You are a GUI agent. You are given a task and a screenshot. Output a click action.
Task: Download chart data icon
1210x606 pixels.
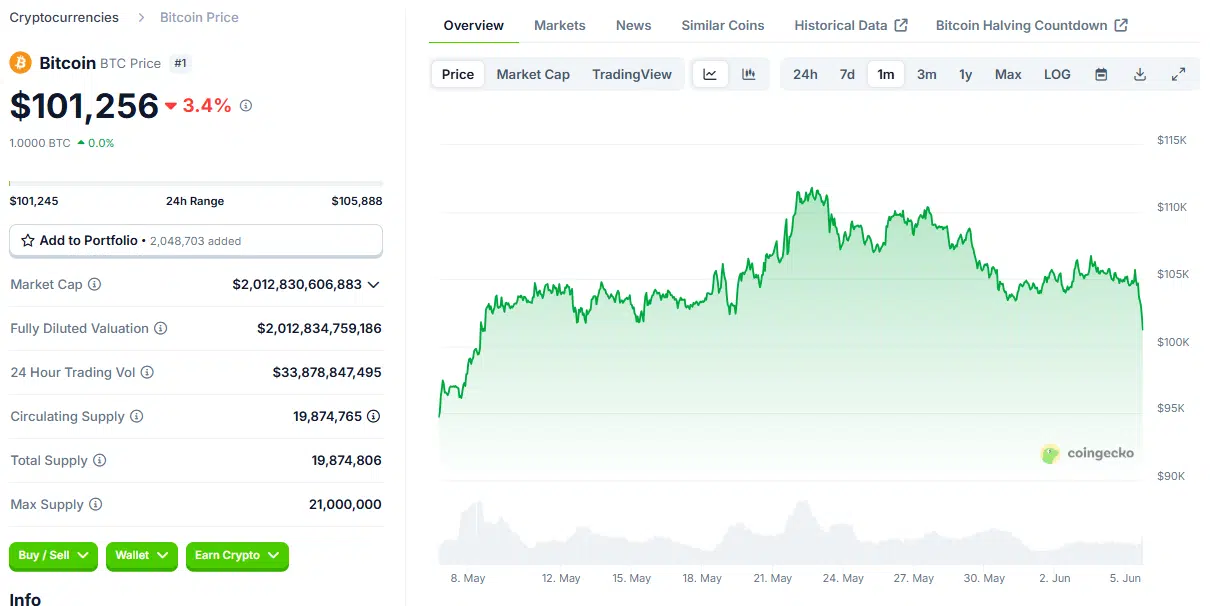(1140, 74)
